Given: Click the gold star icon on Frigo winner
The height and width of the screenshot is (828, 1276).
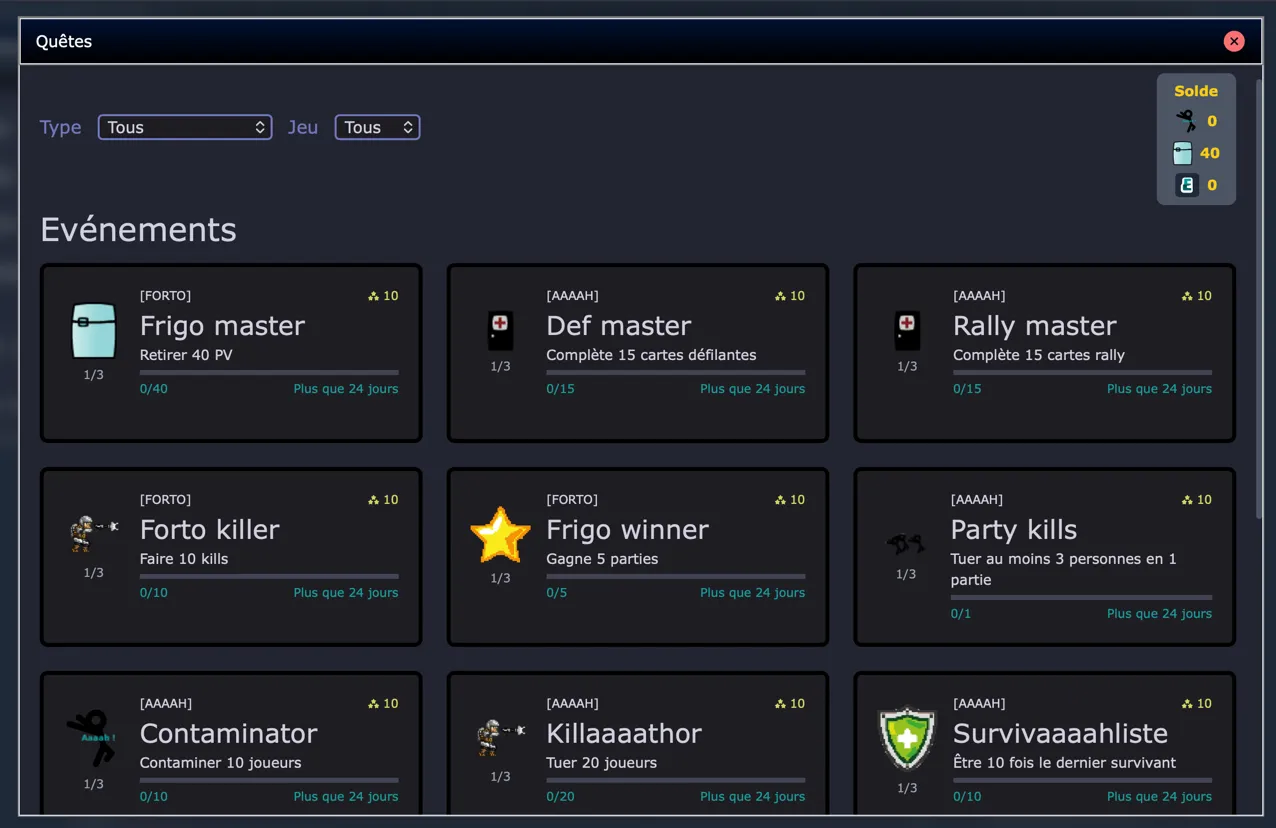Looking at the screenshot, I should coord(500,536).
